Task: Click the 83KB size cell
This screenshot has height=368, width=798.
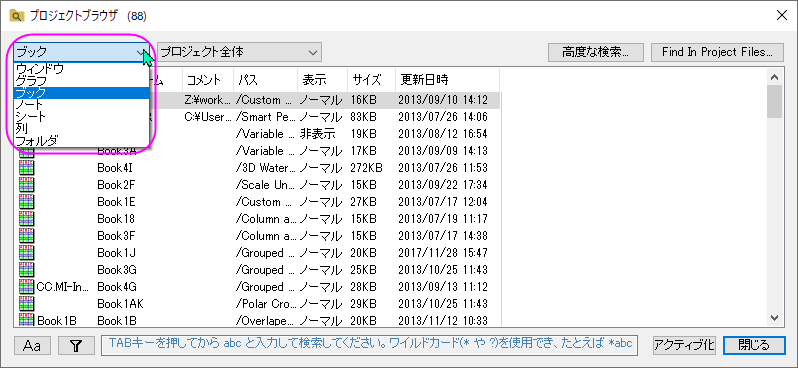Action: point(363,117)
